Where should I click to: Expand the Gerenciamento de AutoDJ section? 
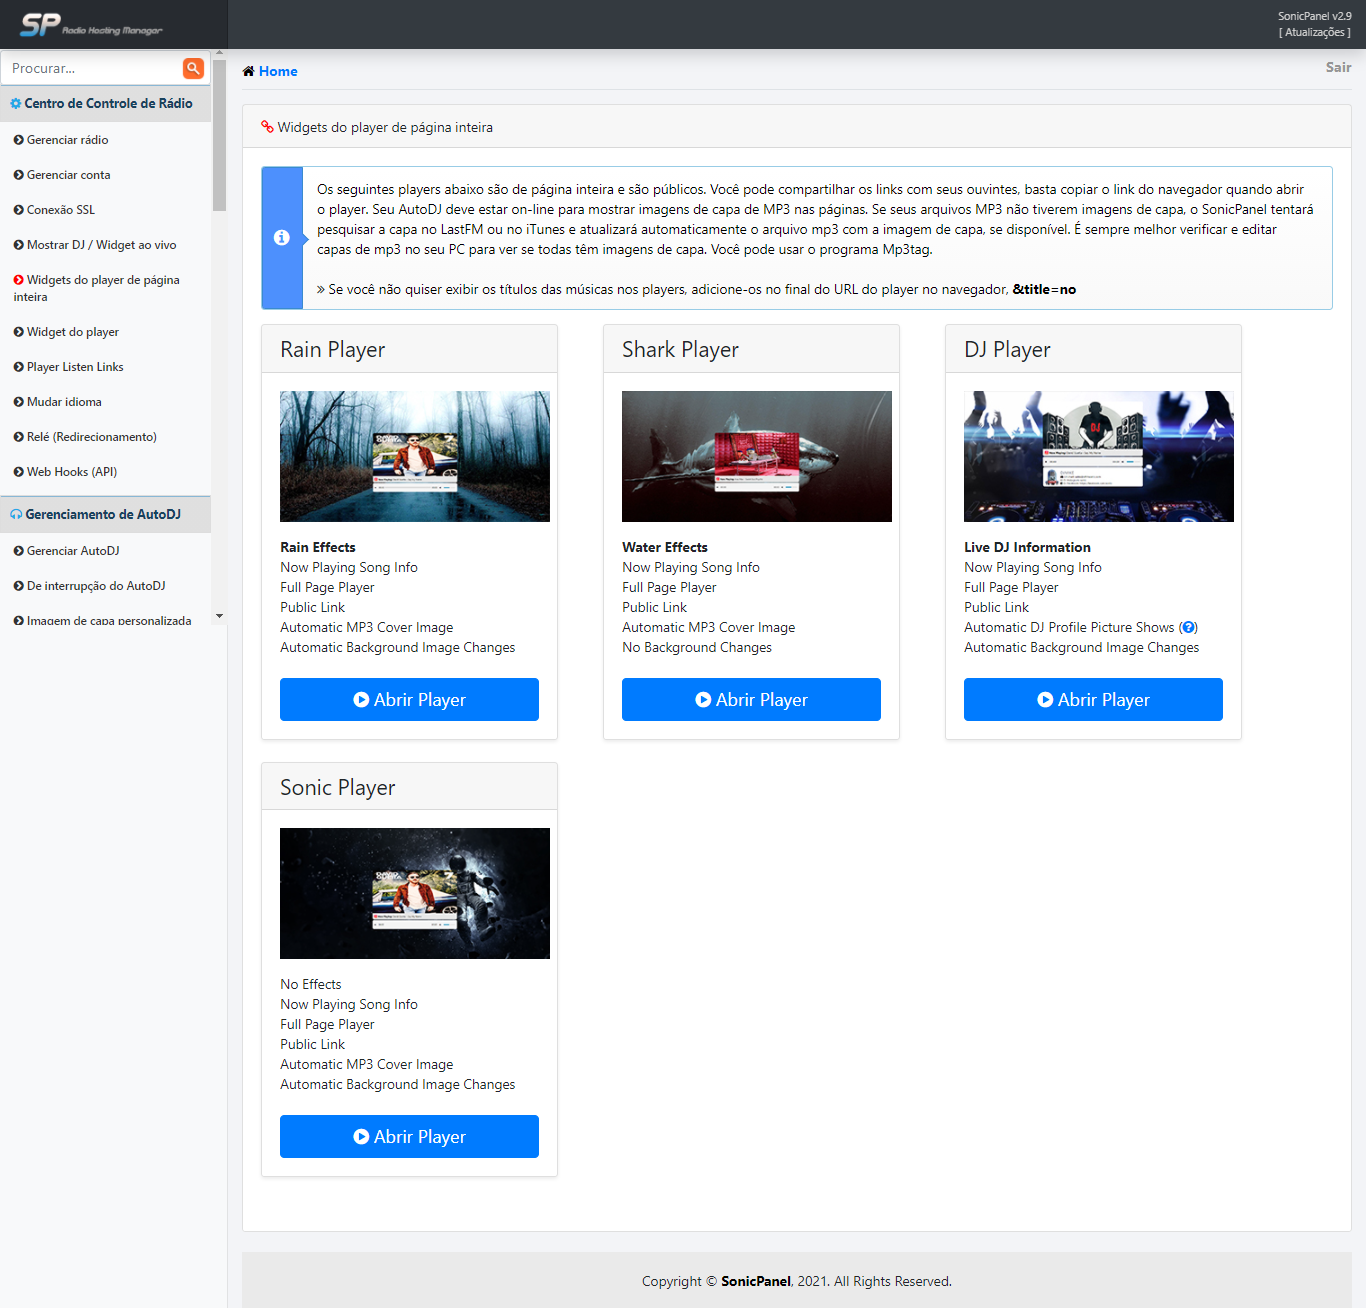point(103,515)
